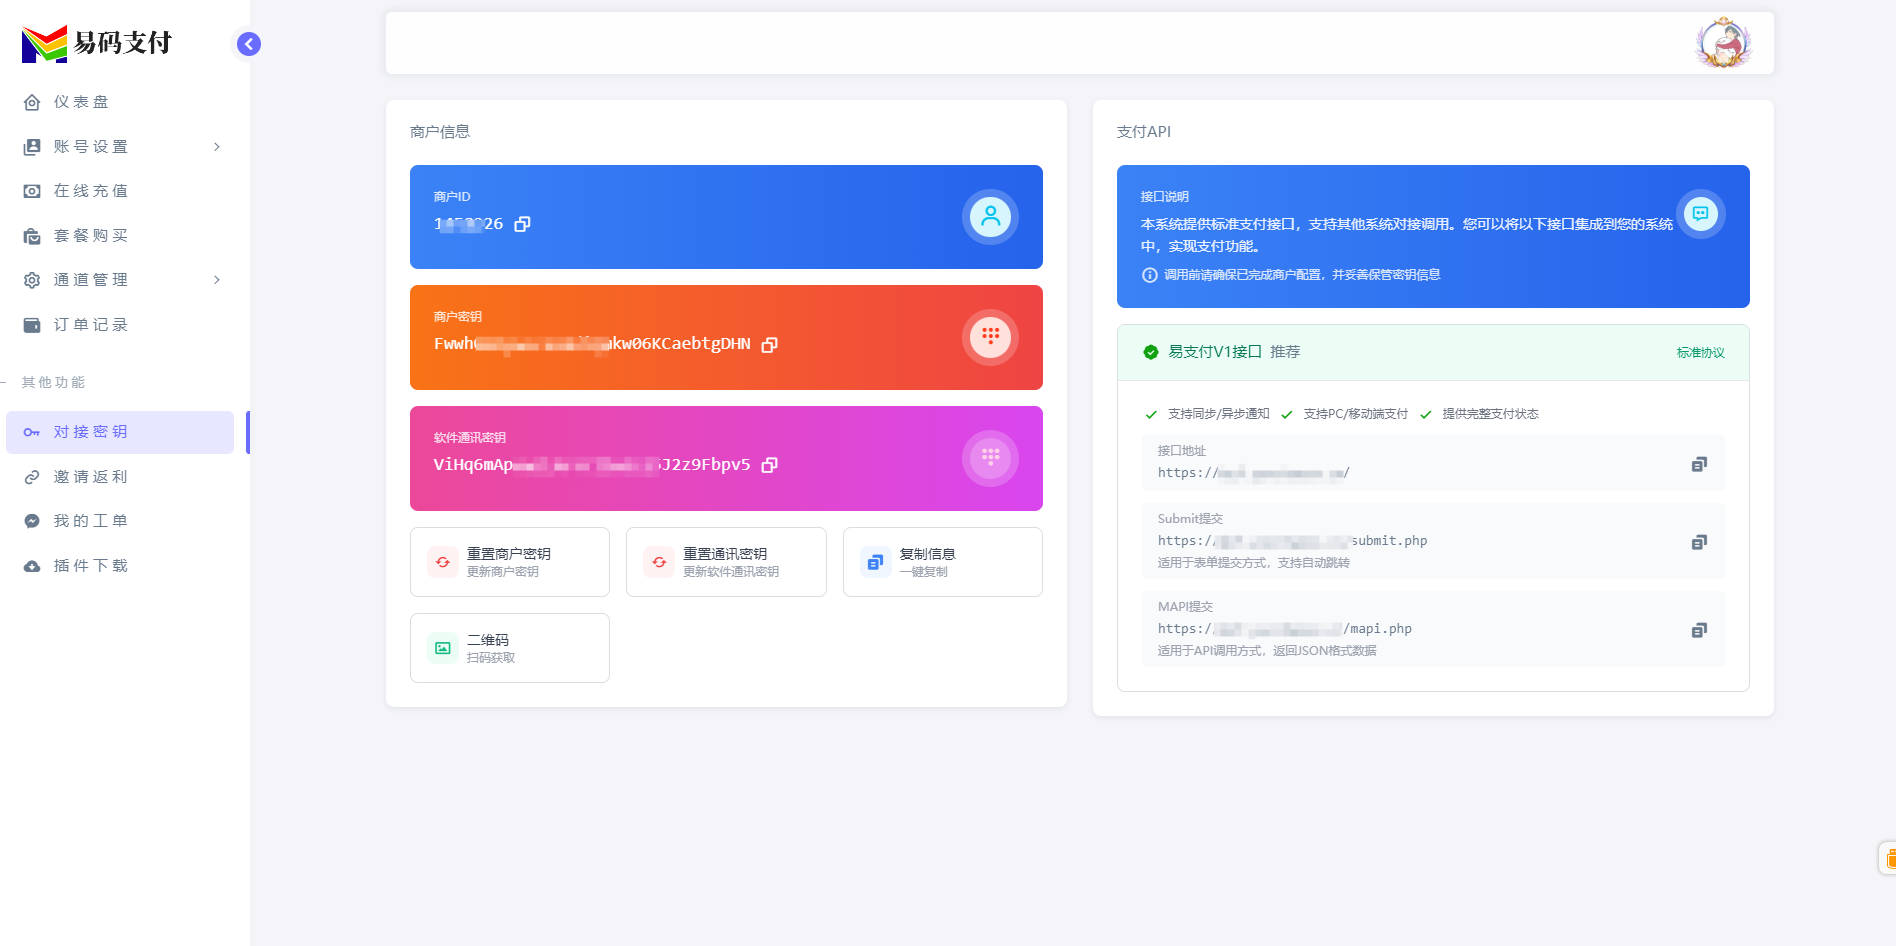Copy the MAPI提交 mapi.php URL
Image resolution: width=1896 pixels, height=946 pixels.
pos(1699,629)
